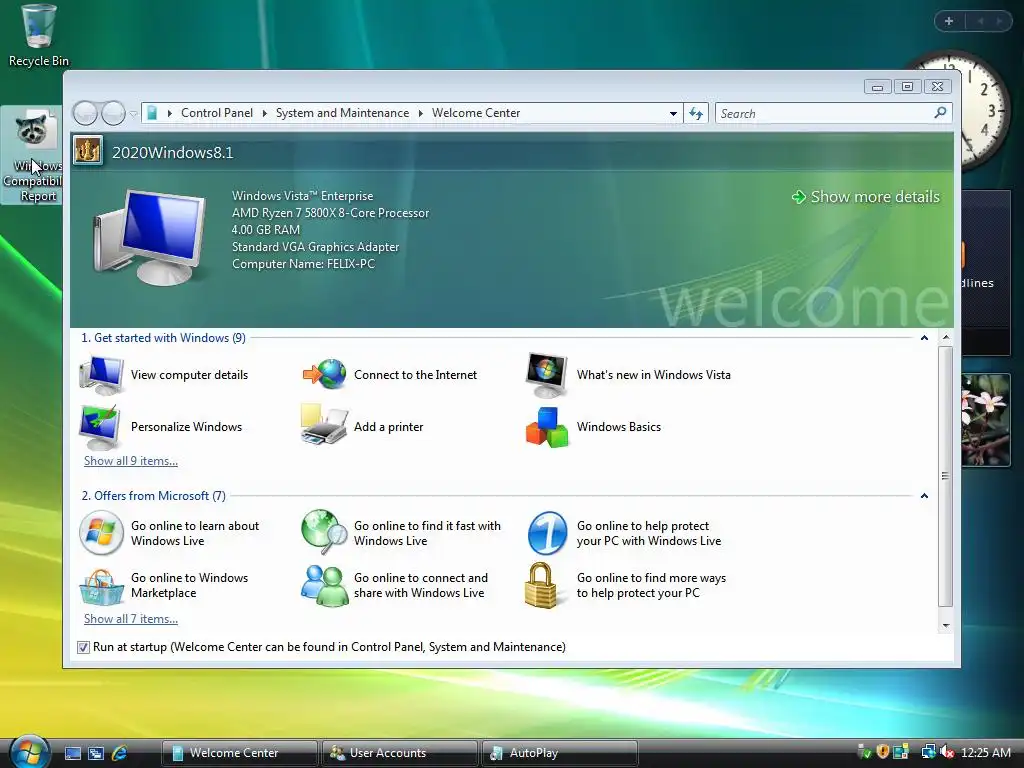The image size is (1024, 768).
Task: Click the refresh button beside address bar
Action: point(696,114)
